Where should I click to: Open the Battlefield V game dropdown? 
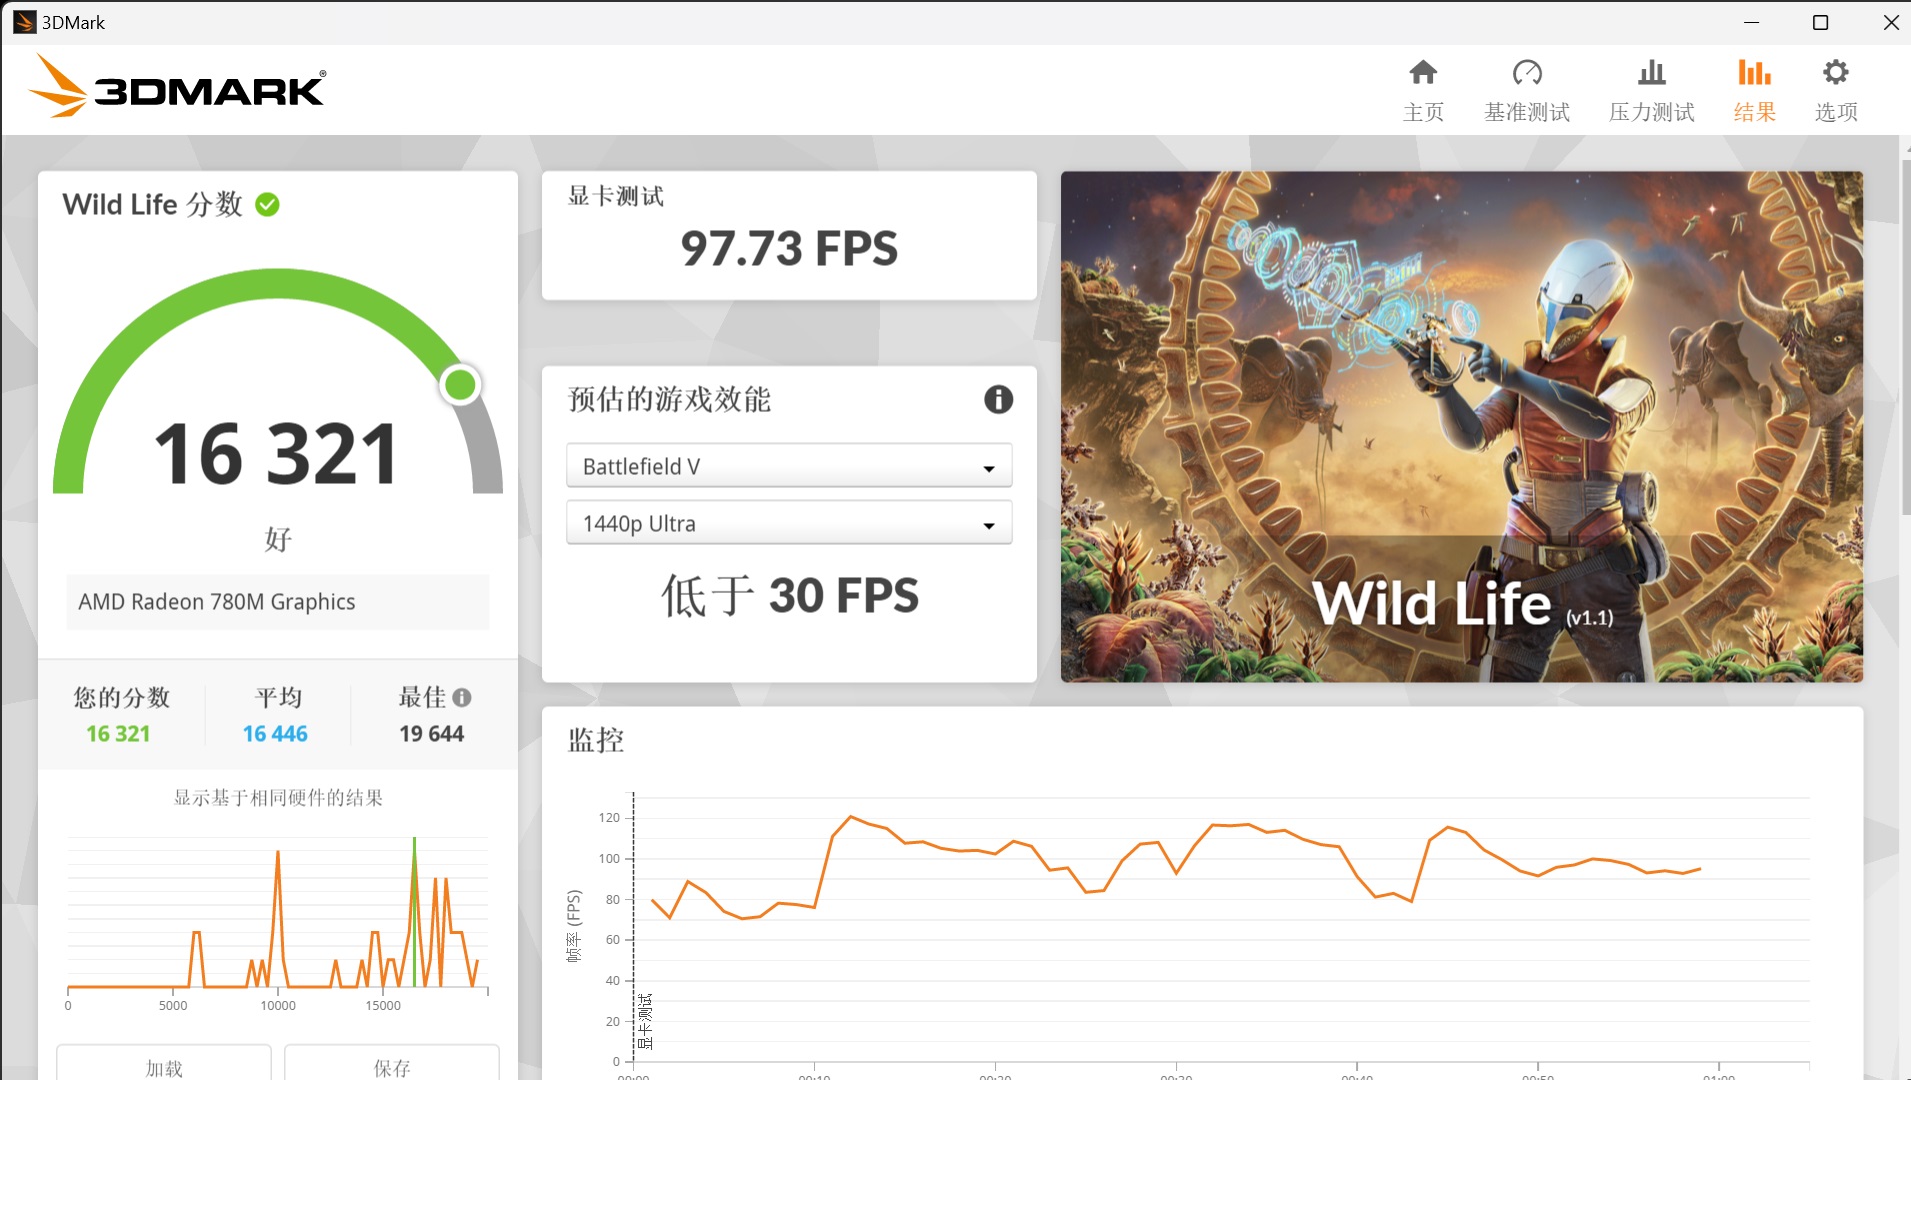tap(789, 466)
